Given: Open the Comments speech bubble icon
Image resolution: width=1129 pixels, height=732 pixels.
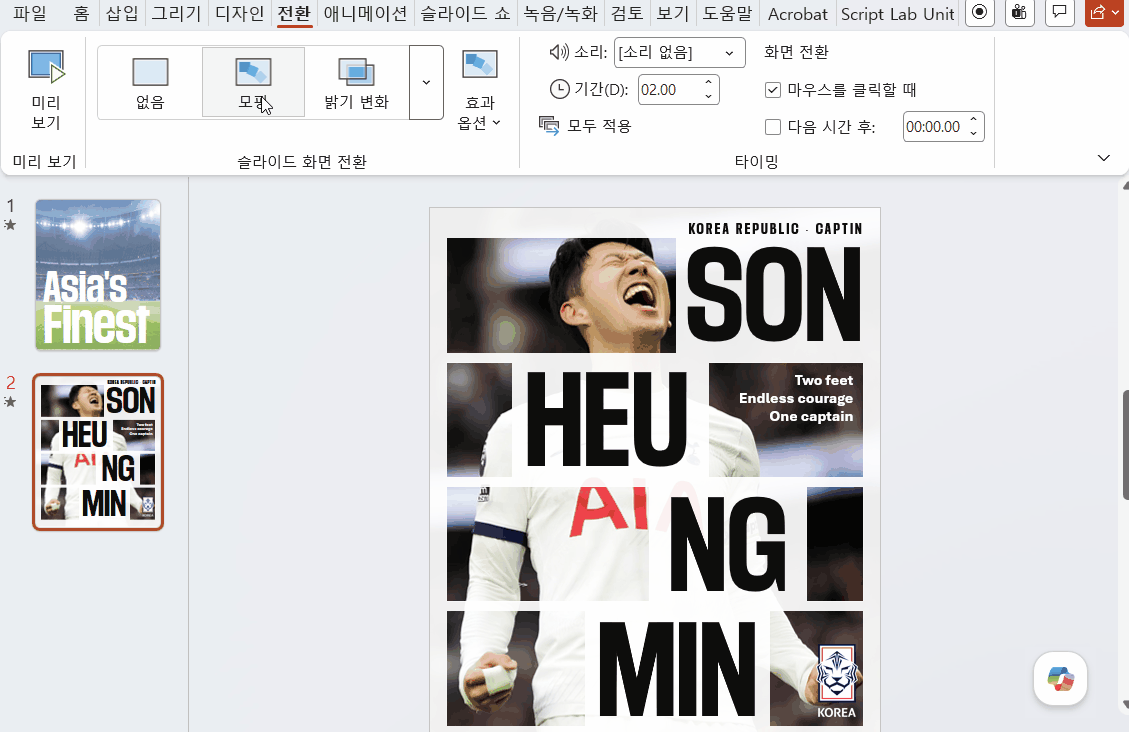Looking at the screenshot, I should tap(1059, 12).
